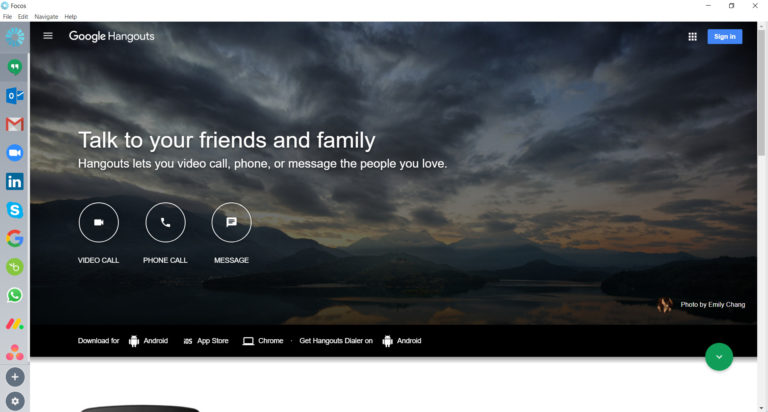
Task: Click the VIDEO CALL label
Action: coord(98,260)
